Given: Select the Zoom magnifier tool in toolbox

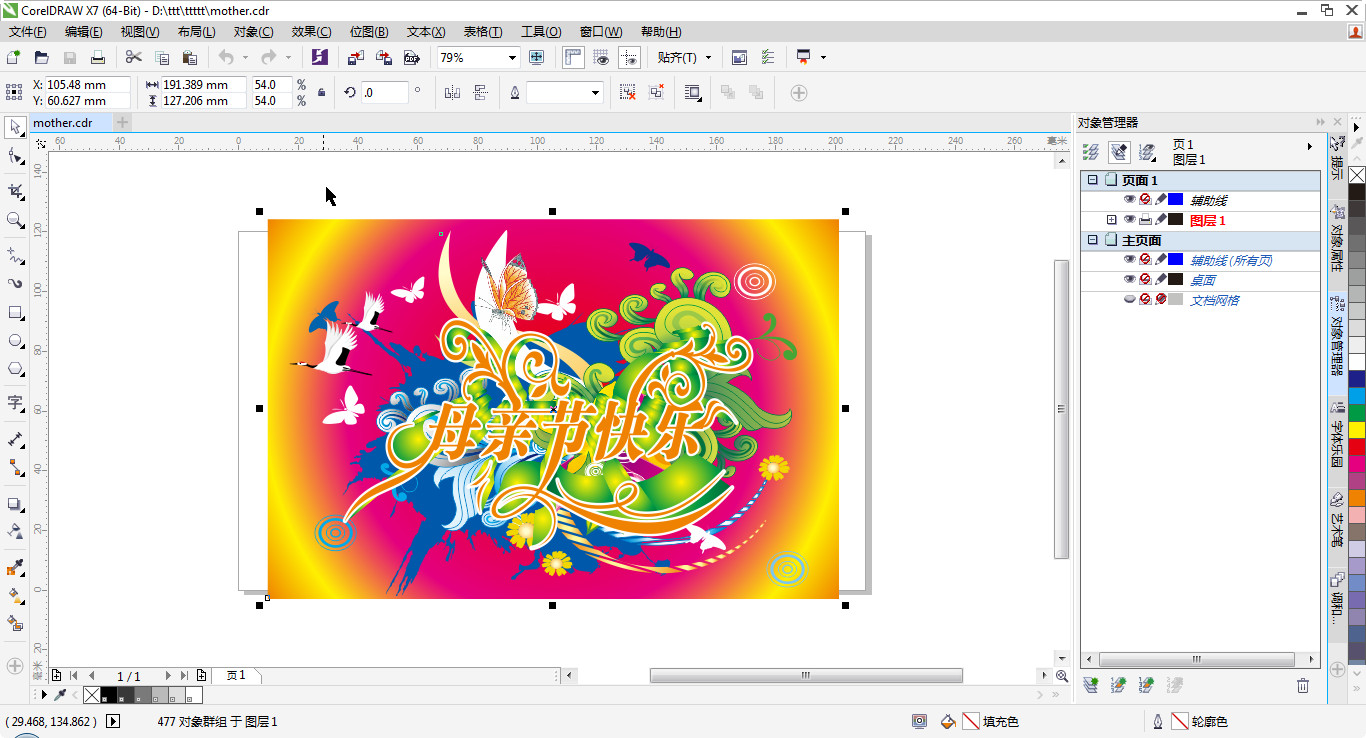Looking at the screenshot, I should [x=15, y=220].
